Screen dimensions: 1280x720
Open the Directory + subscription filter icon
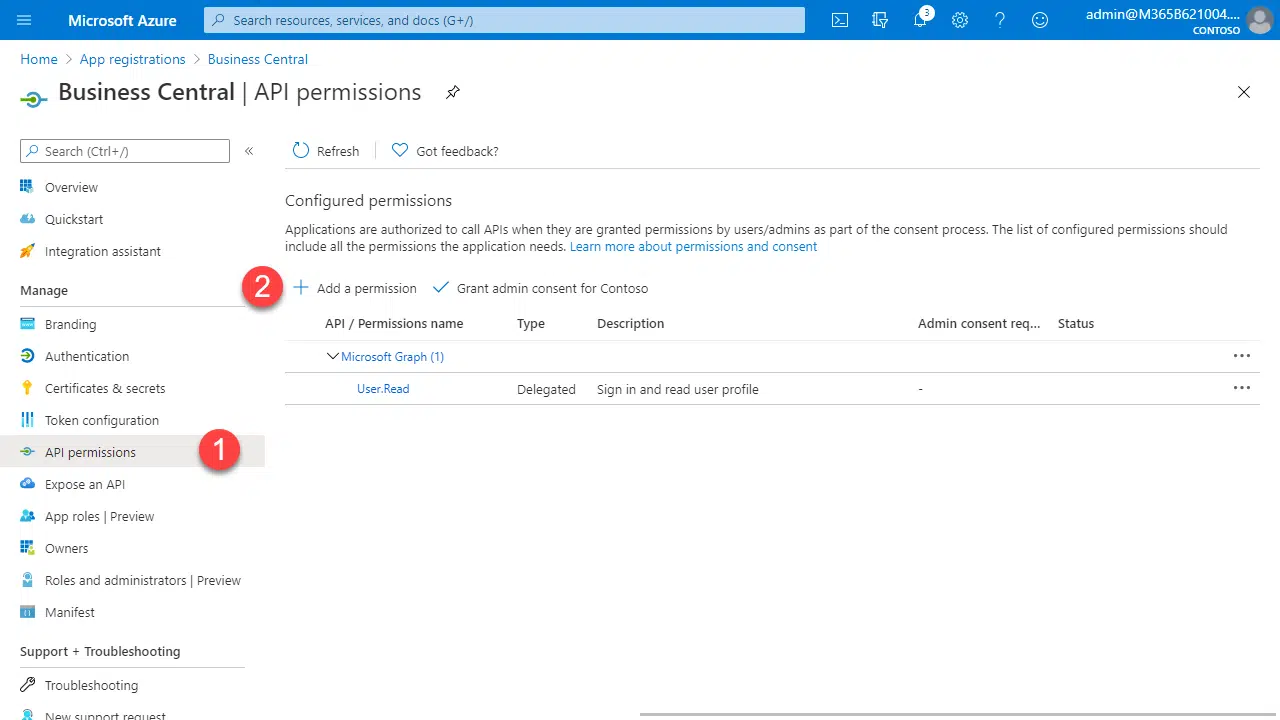[x=880, y=20]
